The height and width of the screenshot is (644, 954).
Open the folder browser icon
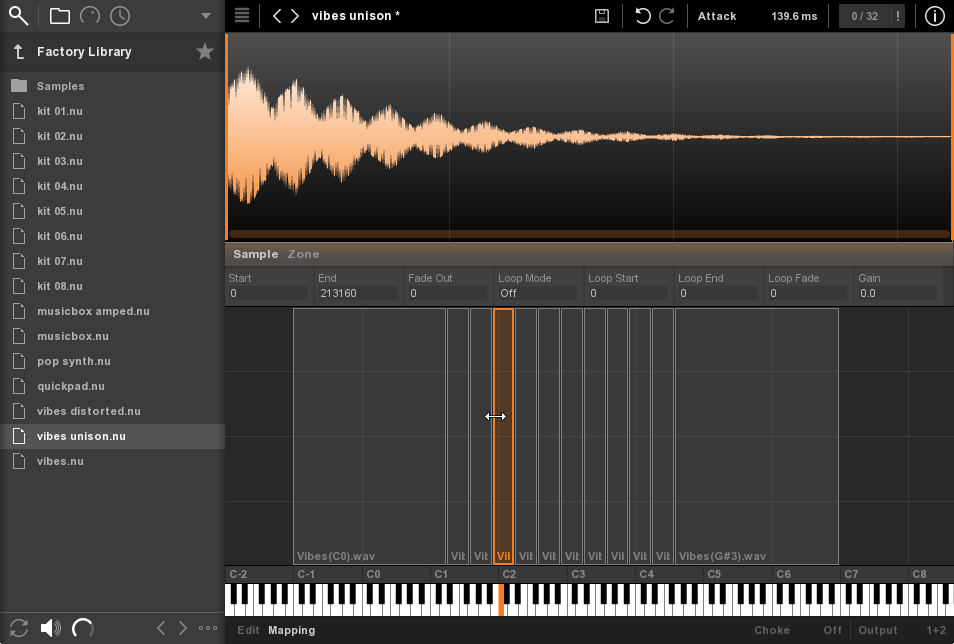60,15
